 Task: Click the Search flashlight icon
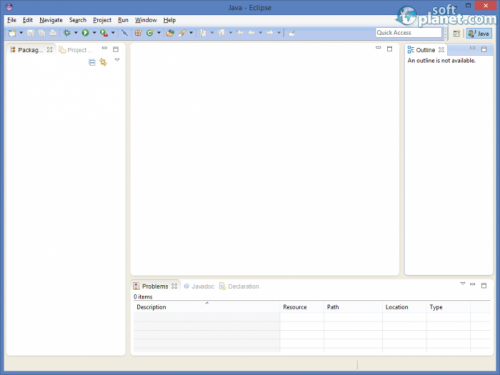pyautogui.click(x=182, y=33)
